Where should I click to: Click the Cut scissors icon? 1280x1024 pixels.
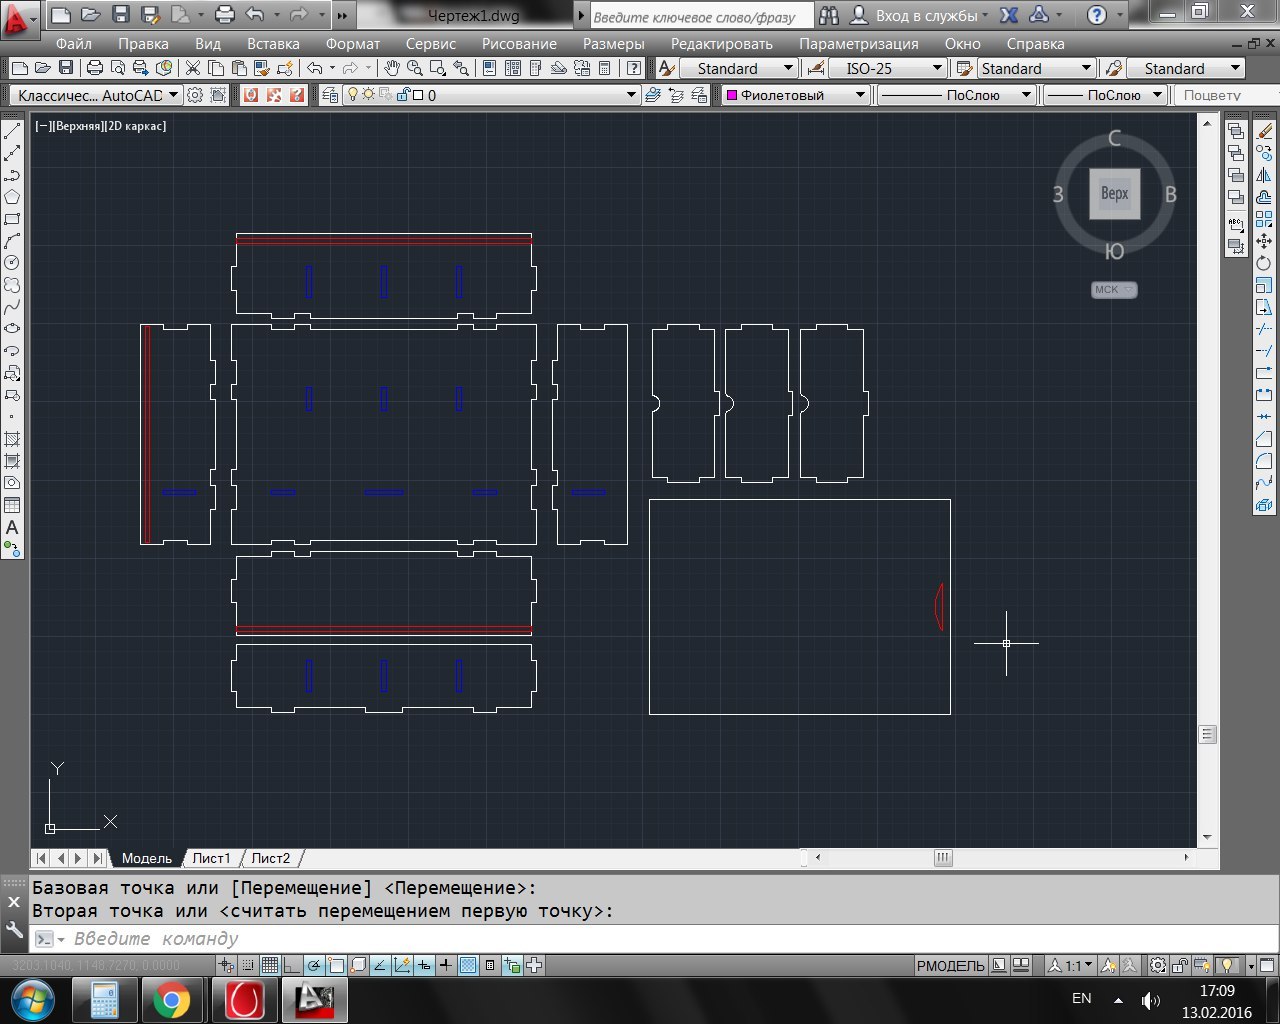[193, 68]
